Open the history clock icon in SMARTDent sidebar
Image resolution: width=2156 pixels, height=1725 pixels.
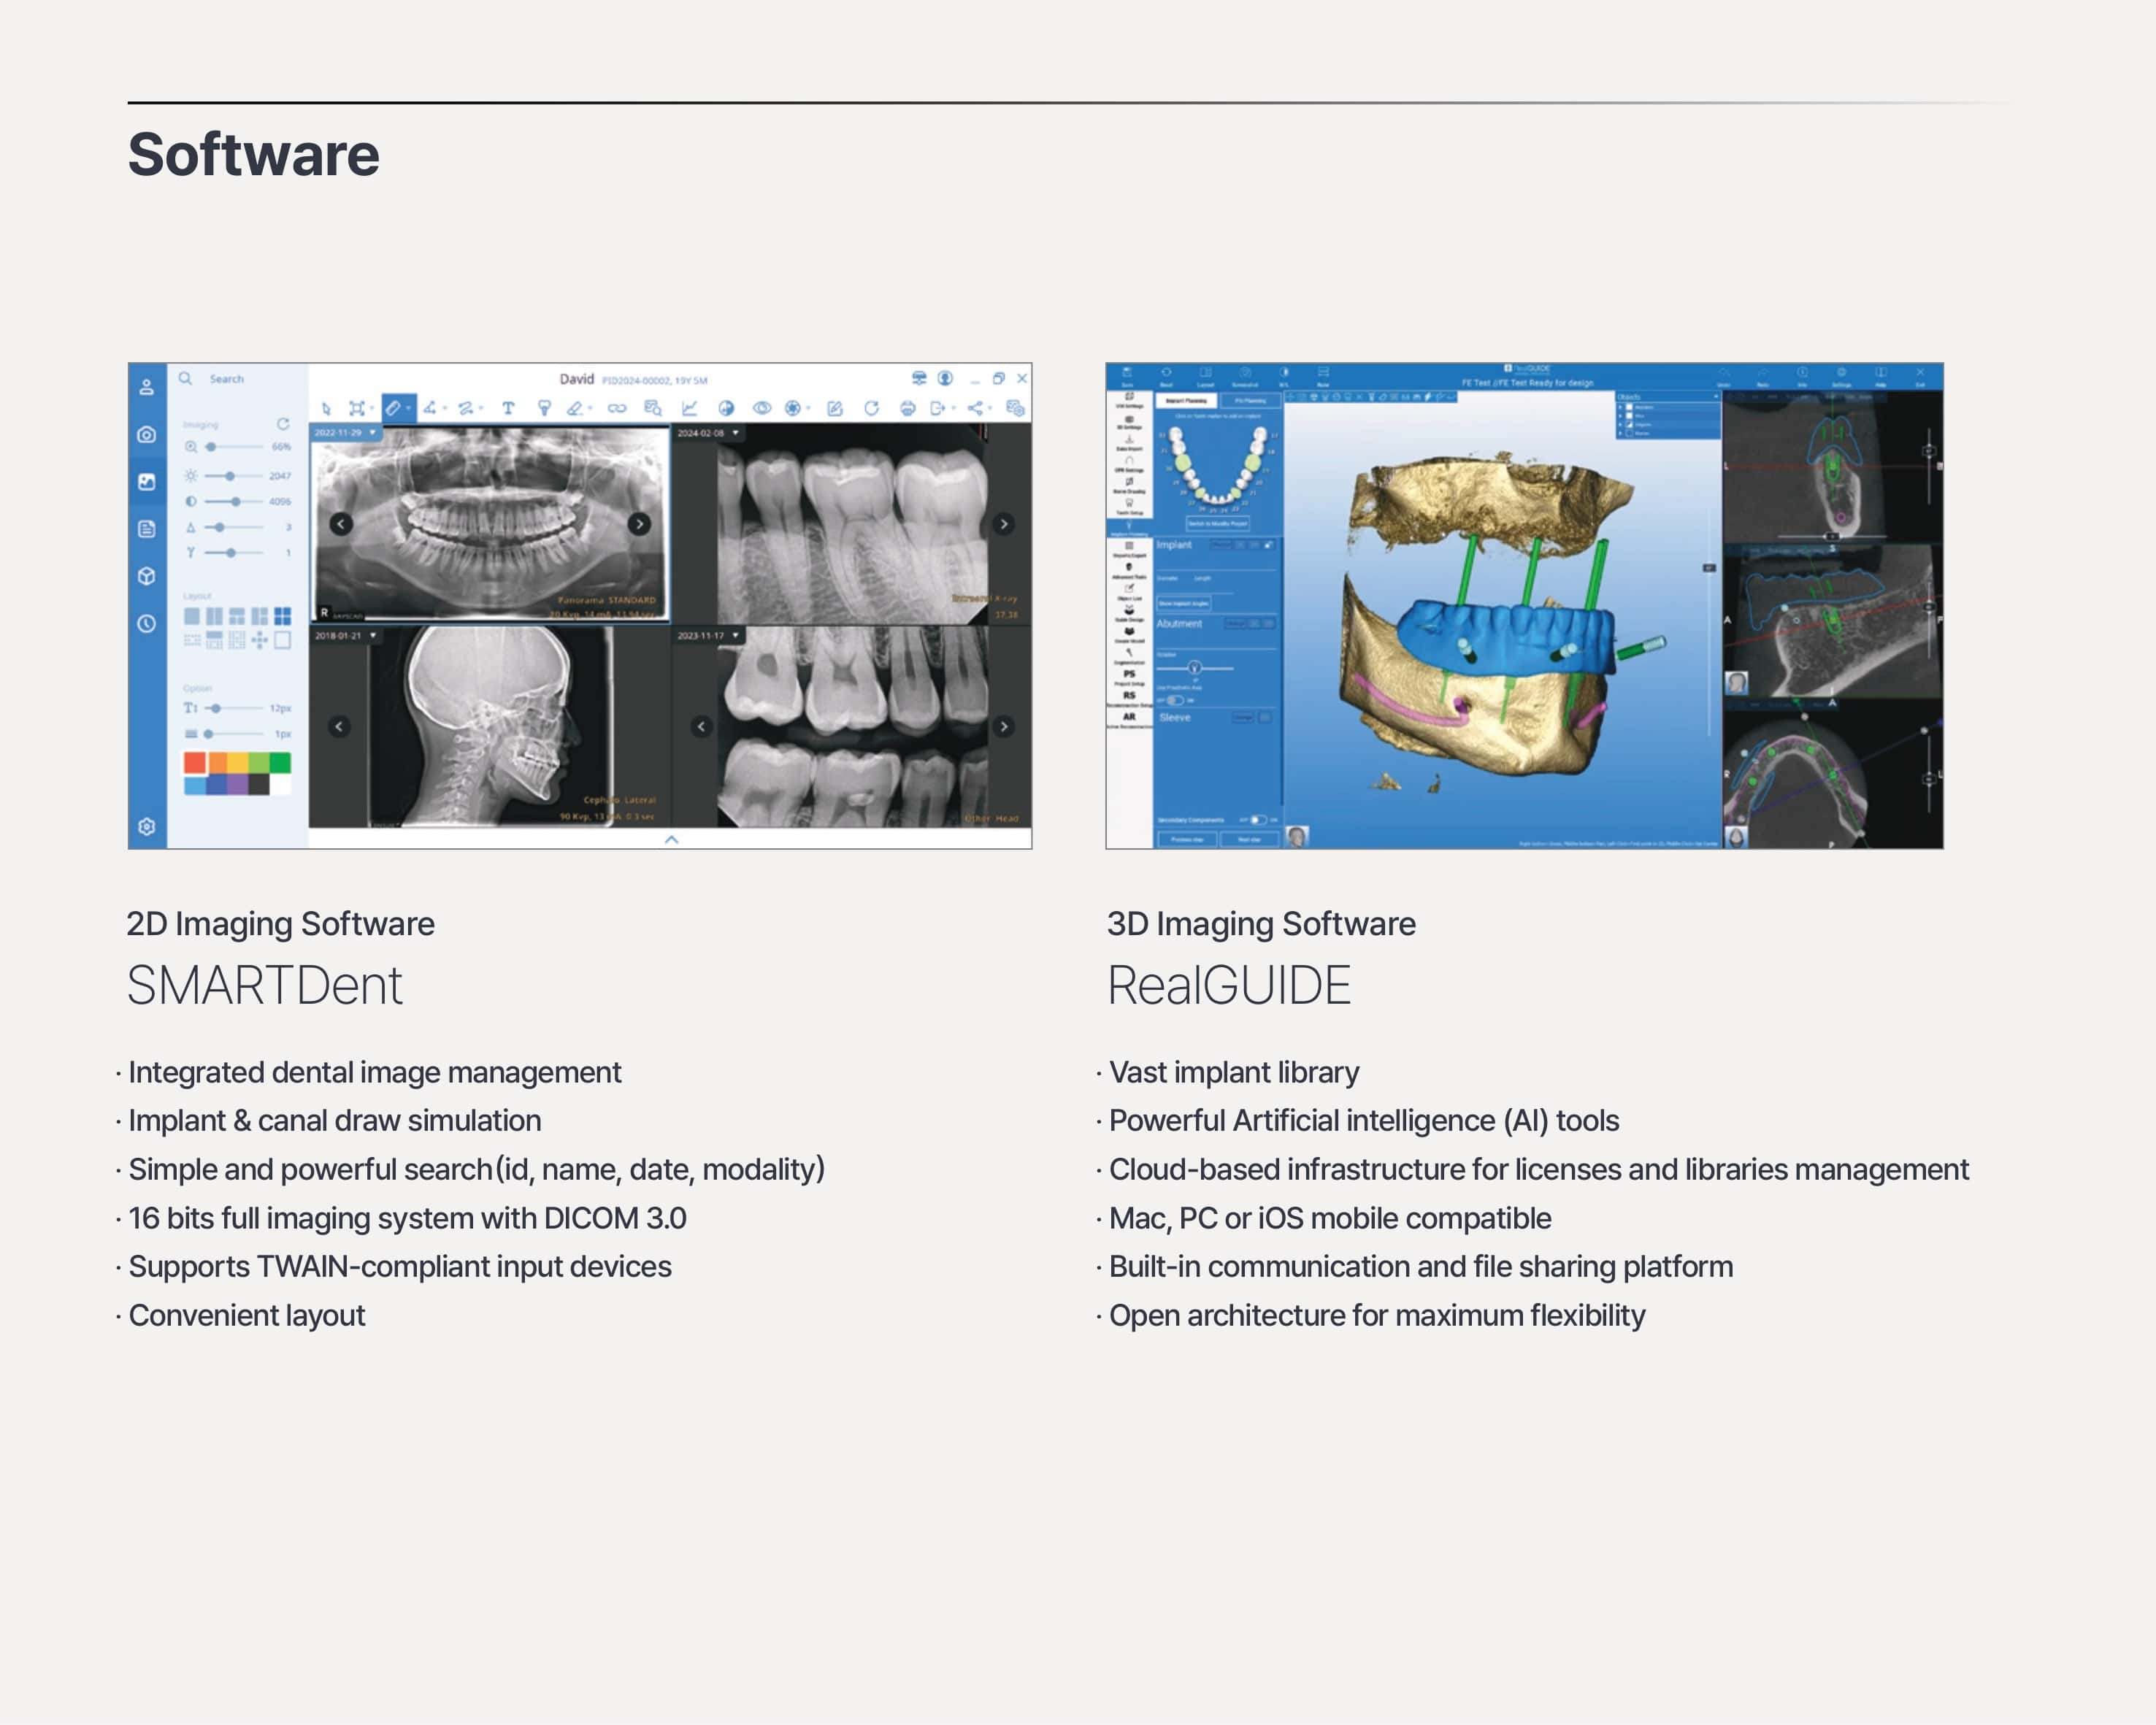tap(147, 624)
